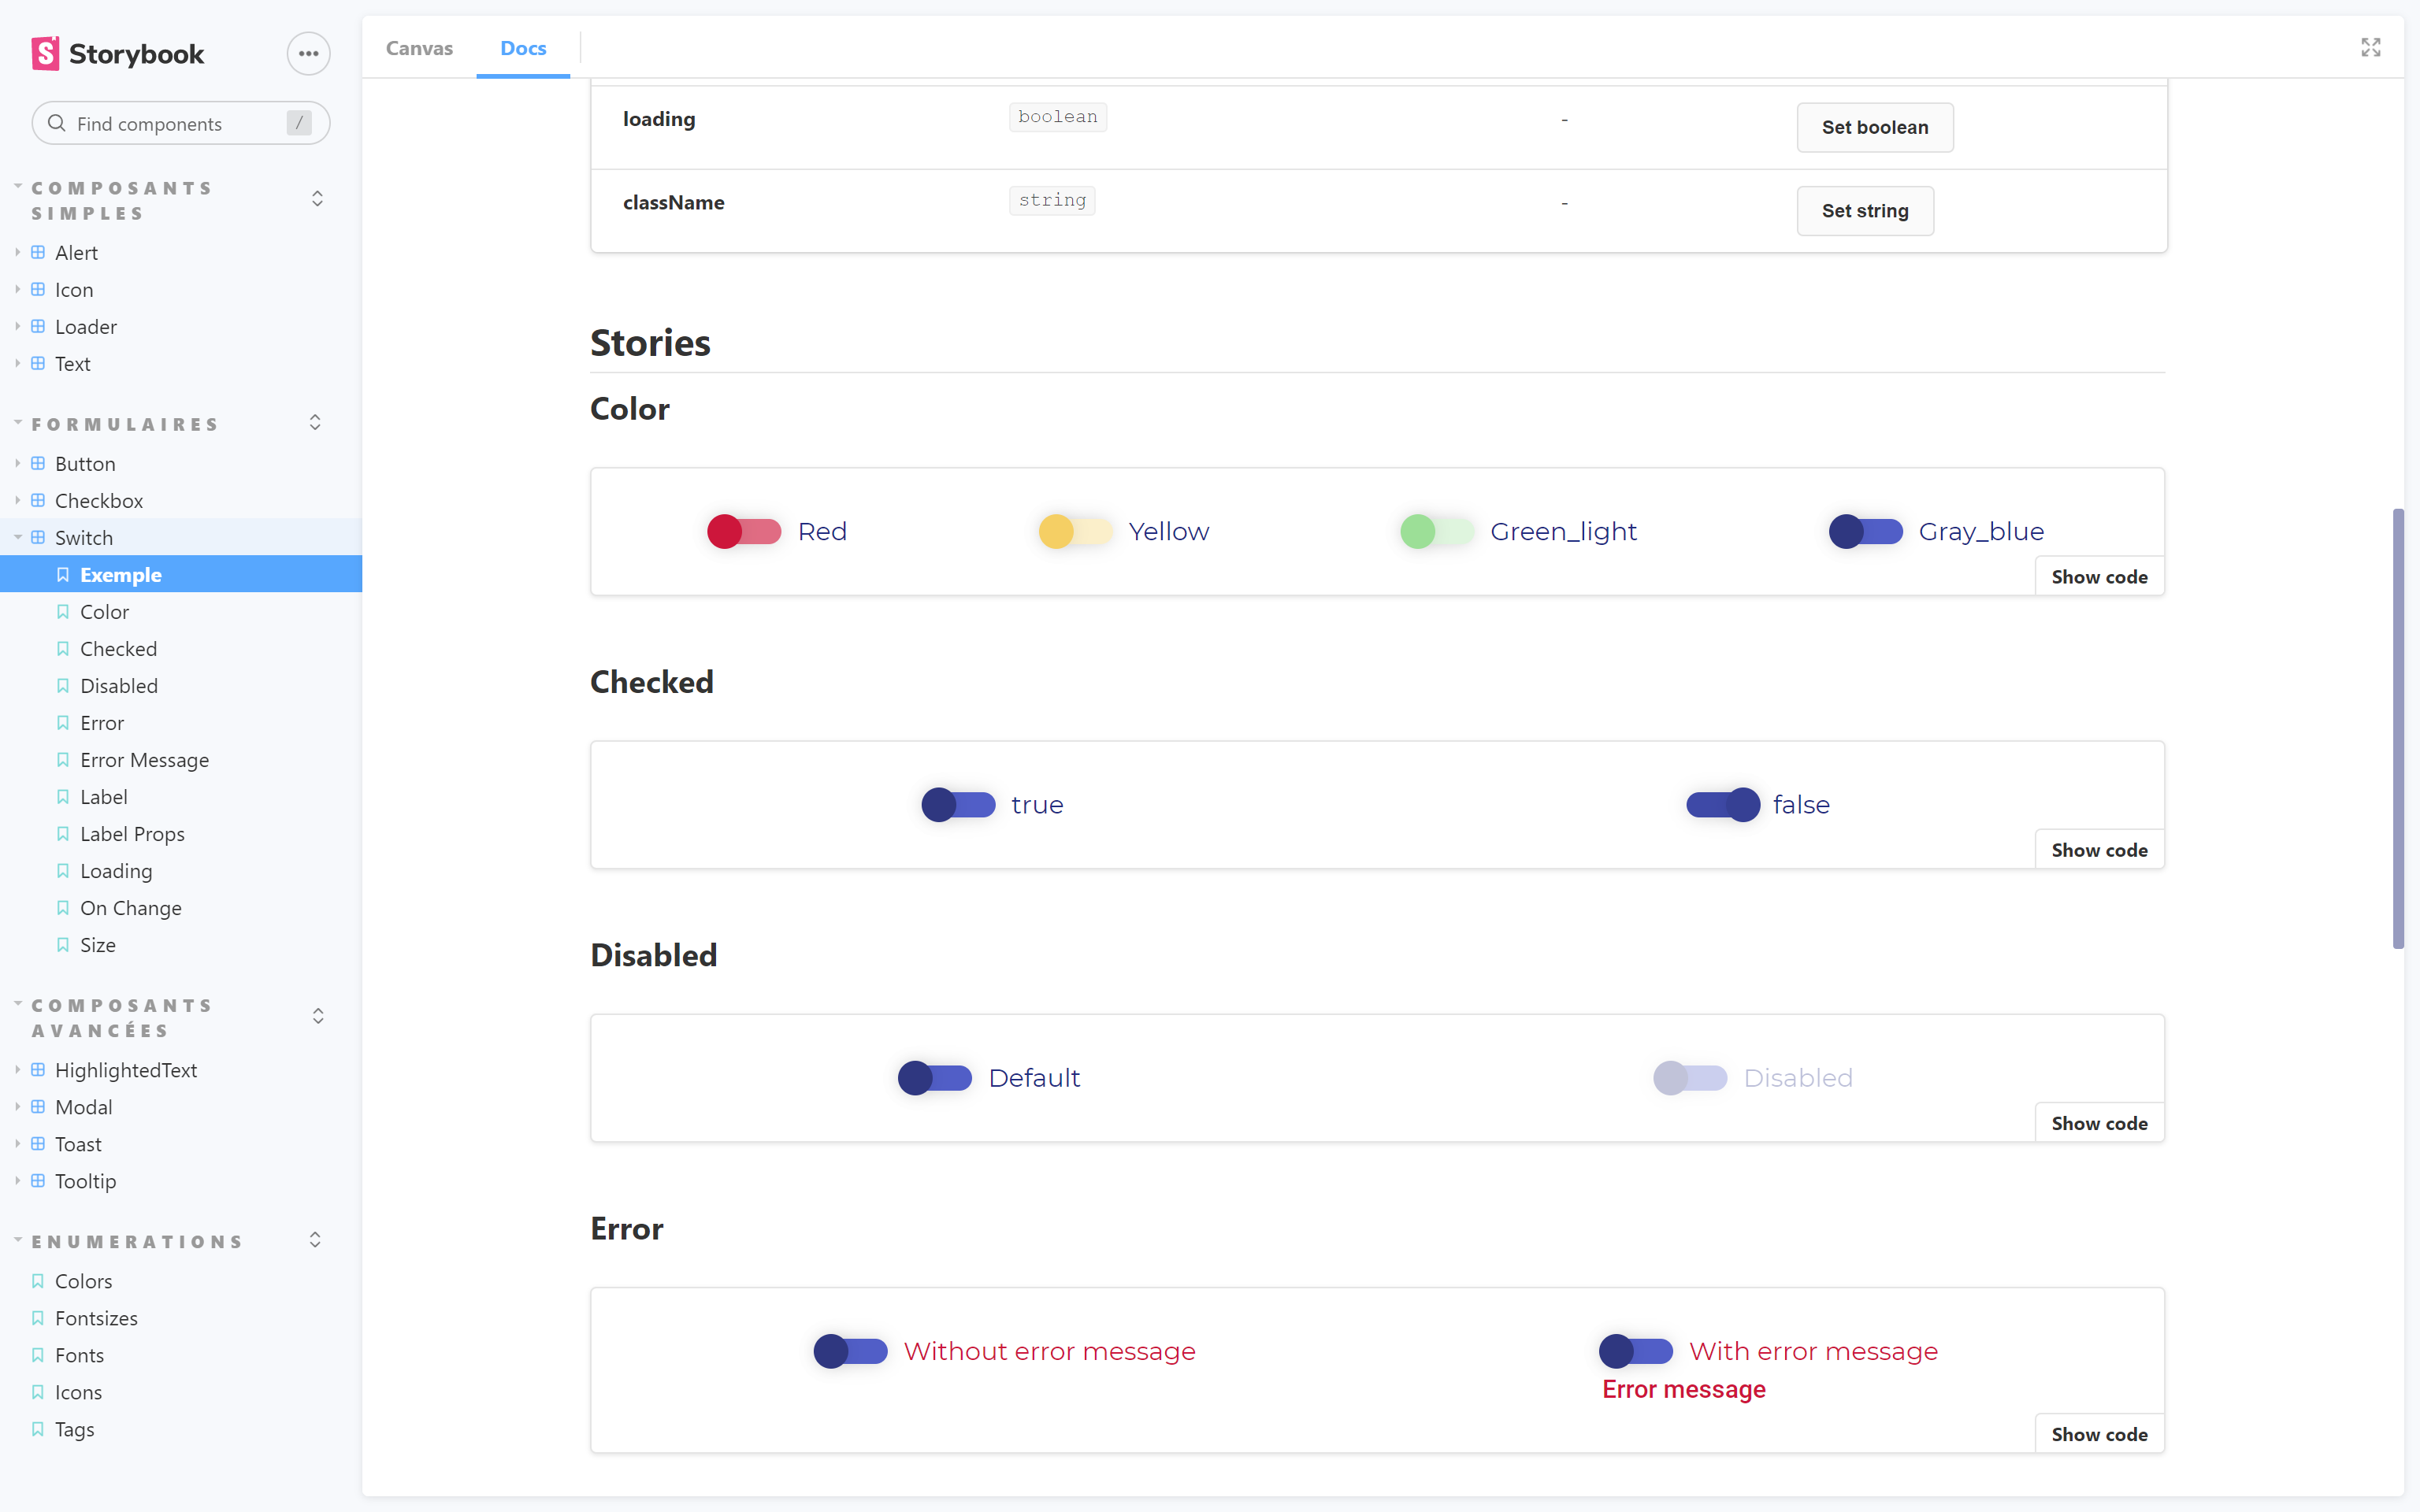2420x1512 pixels.
Task: Click the Alert component grid icon
Action: tap(38, 252)
